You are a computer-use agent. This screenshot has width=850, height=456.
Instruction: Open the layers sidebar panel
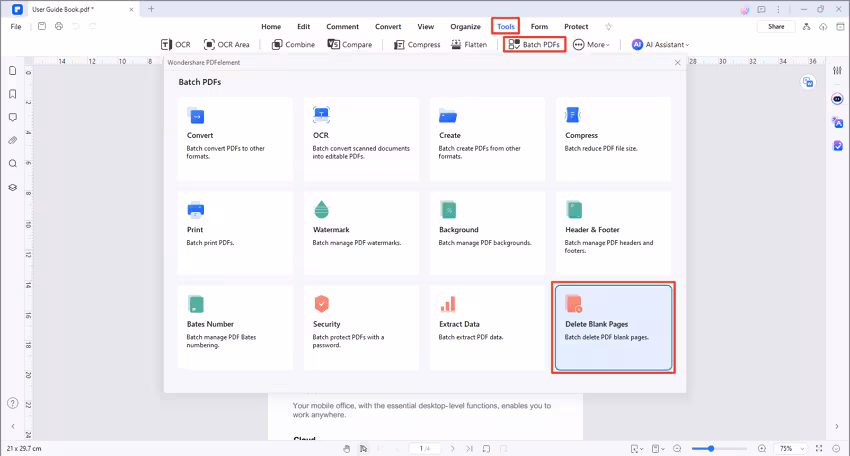[12, 188]
